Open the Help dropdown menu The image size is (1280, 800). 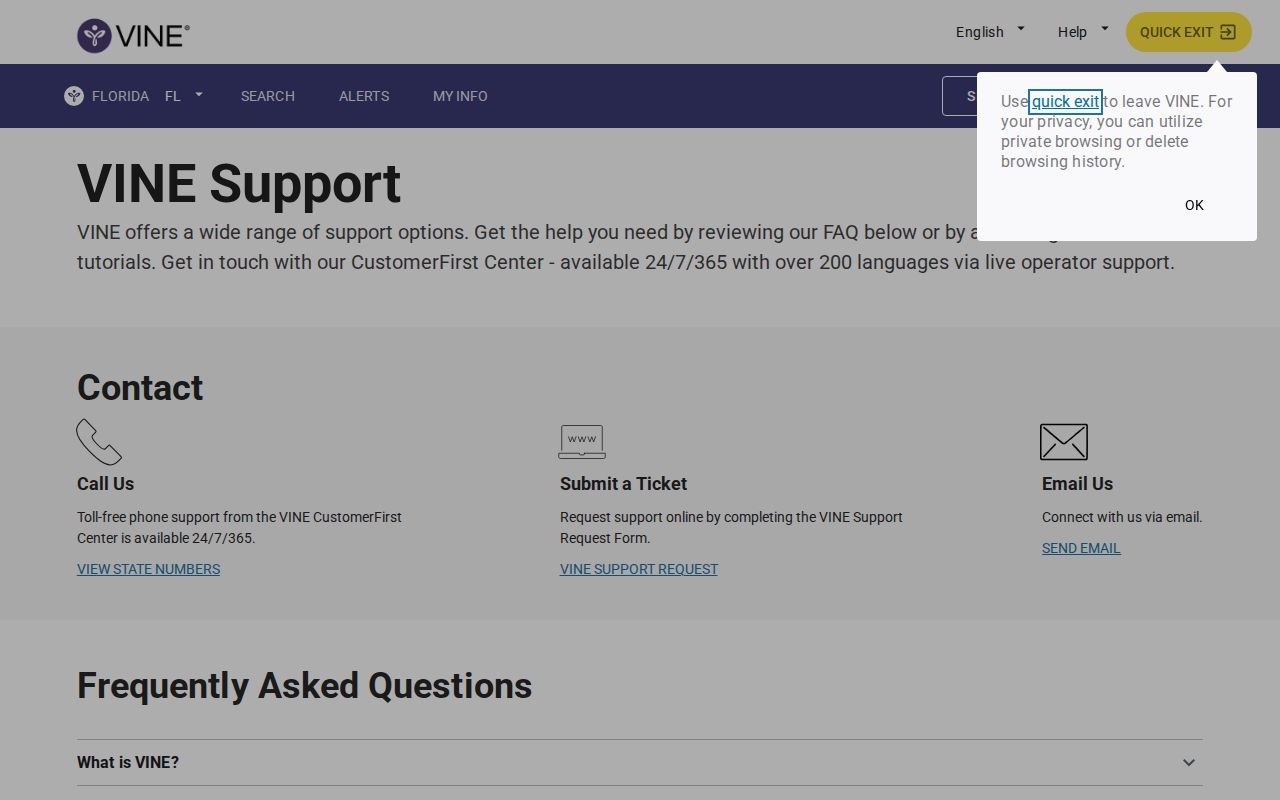[x=1083, y=32]
